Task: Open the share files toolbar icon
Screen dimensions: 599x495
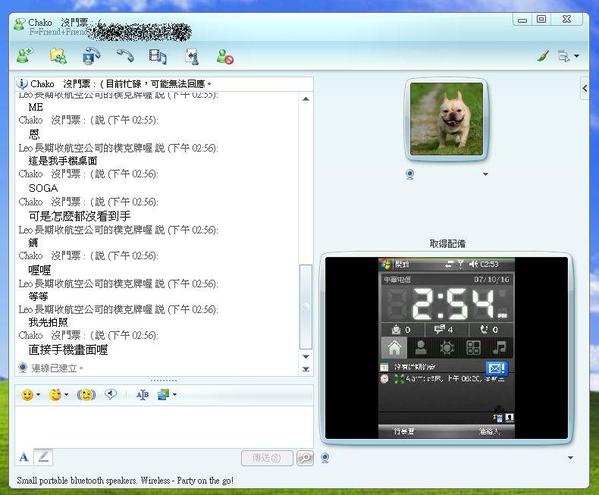Action: click(58, 57)
